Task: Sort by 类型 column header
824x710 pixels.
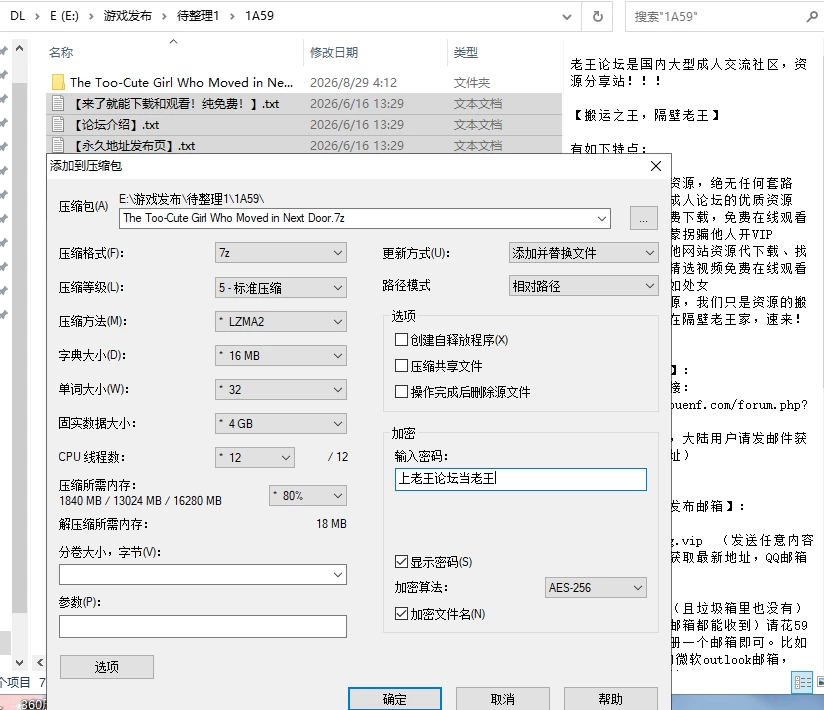Action: coord(466,53)
